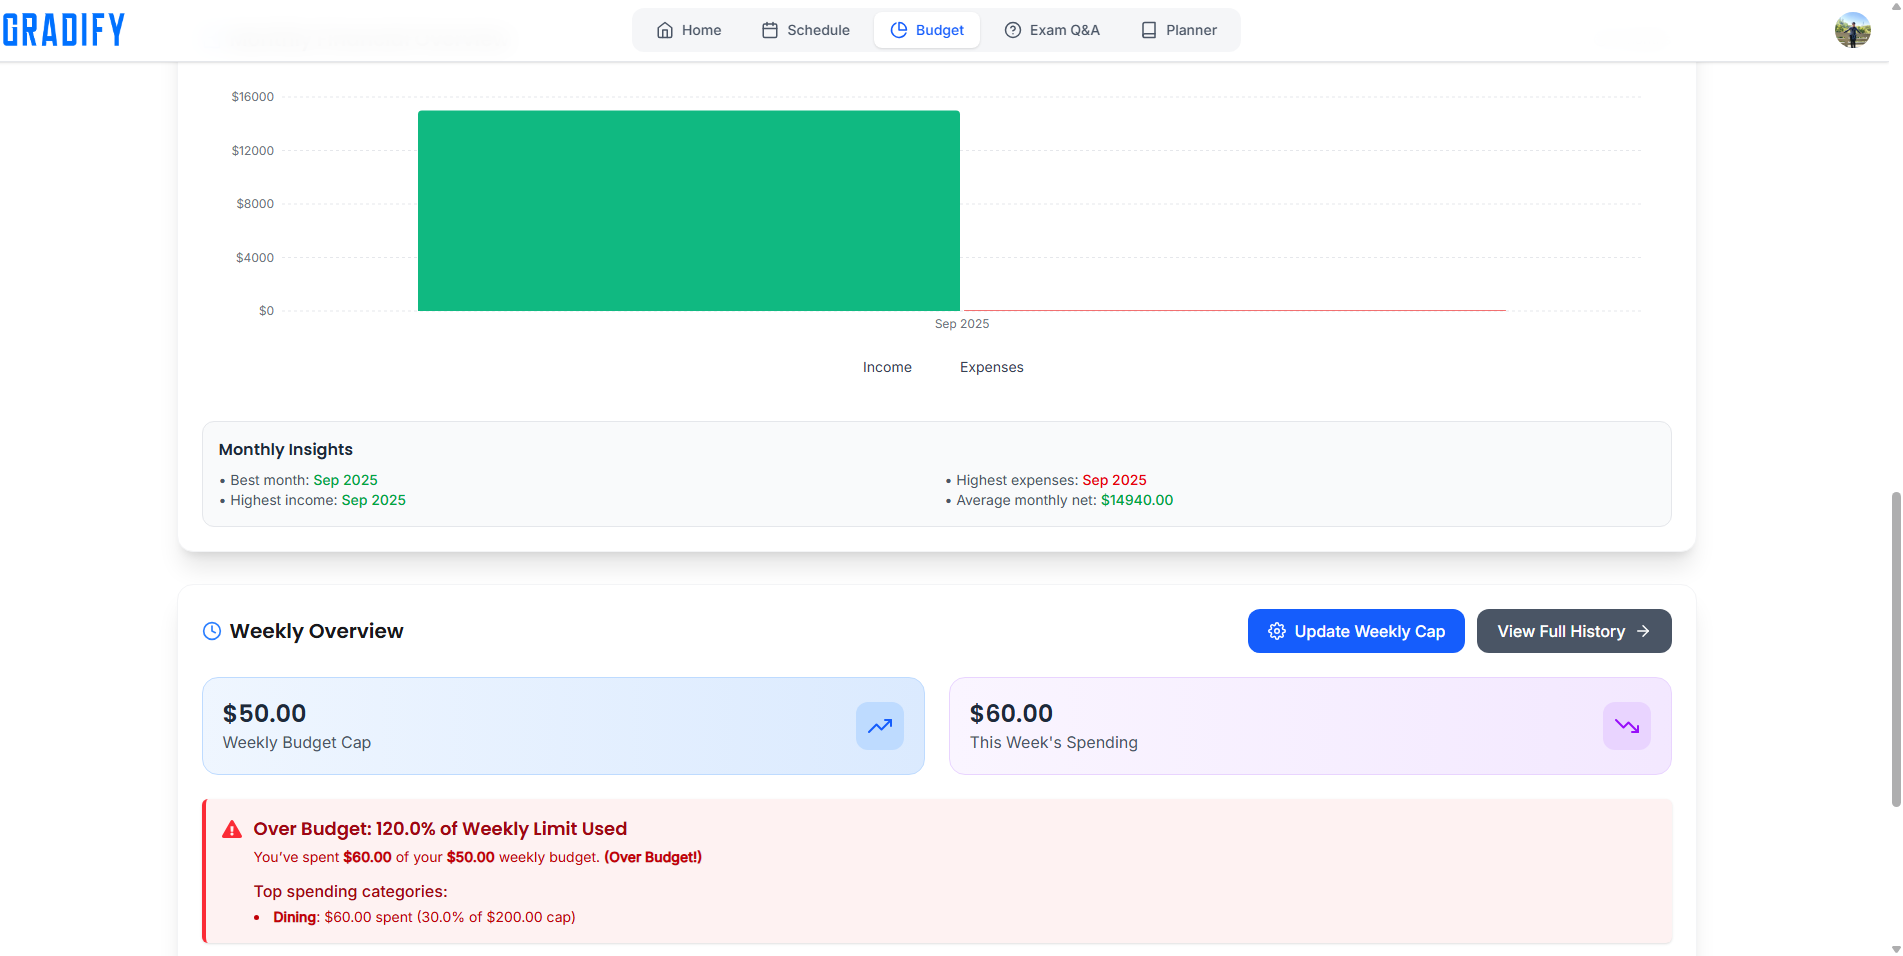Switch to the Schedule tab

(806, 30)
